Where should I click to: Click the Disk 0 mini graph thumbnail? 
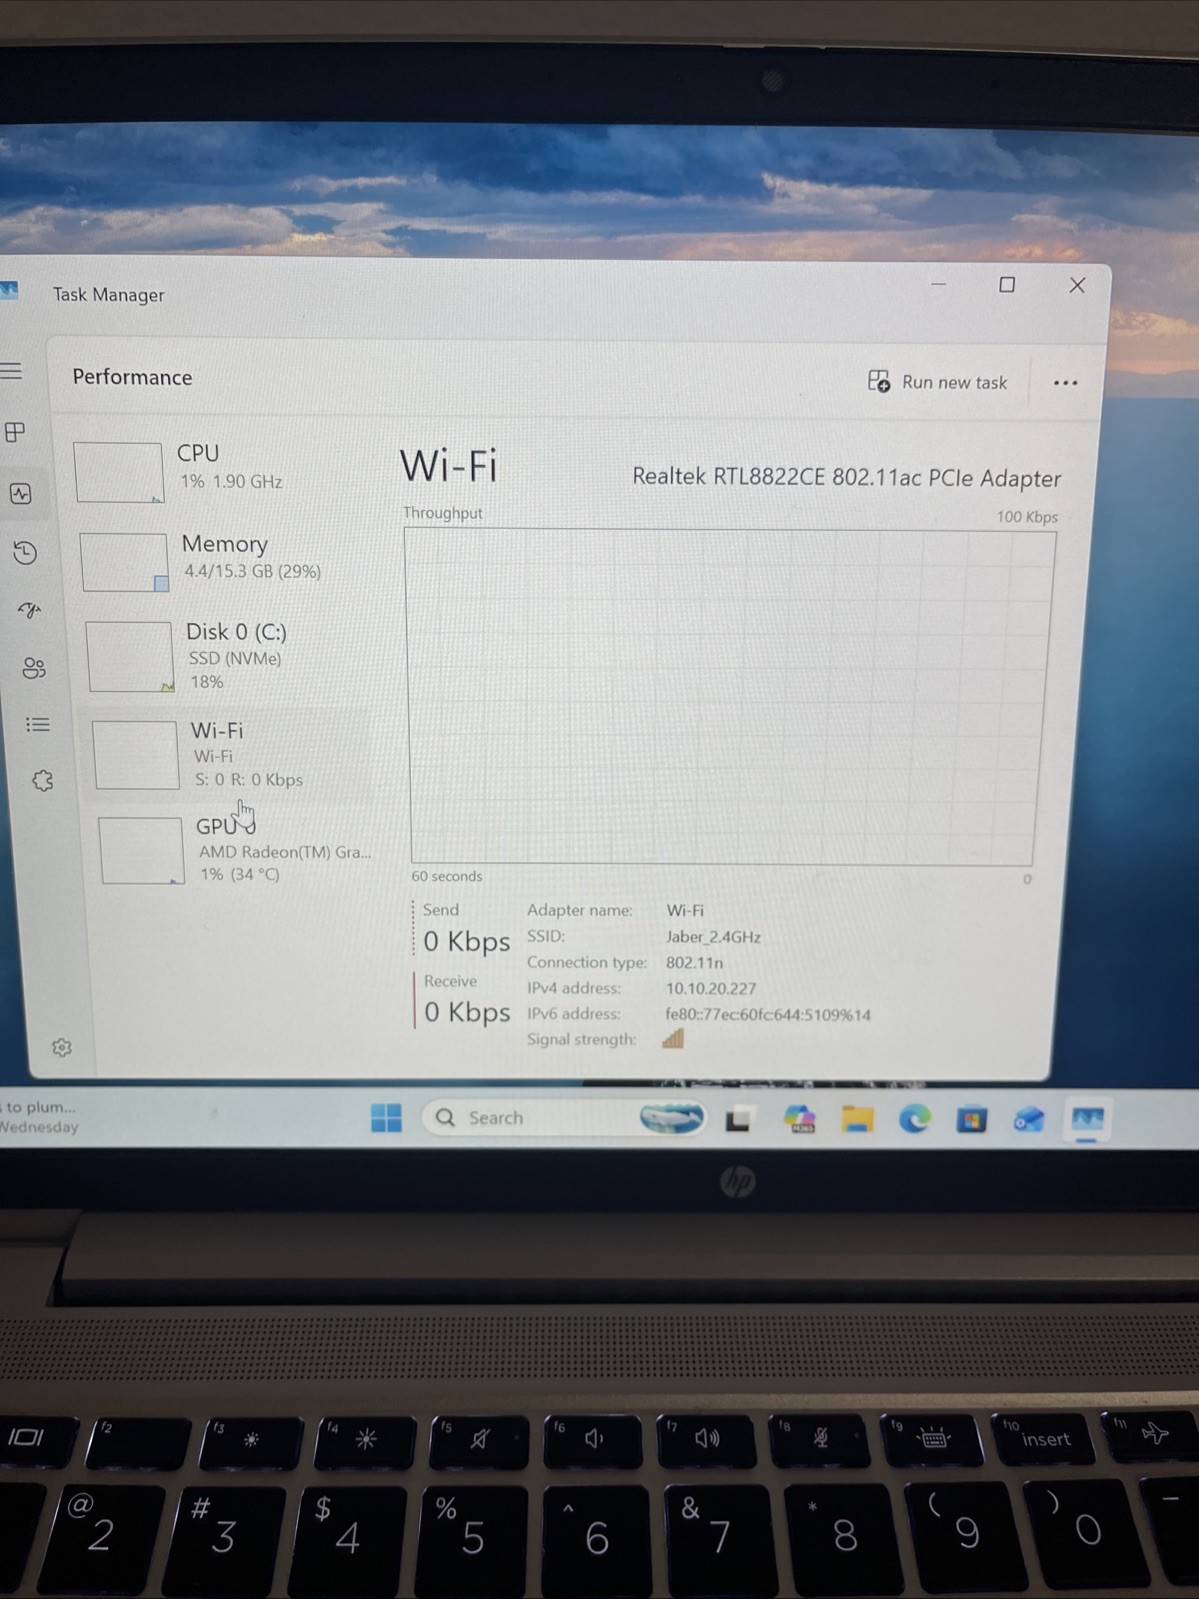tap(130, 657)
